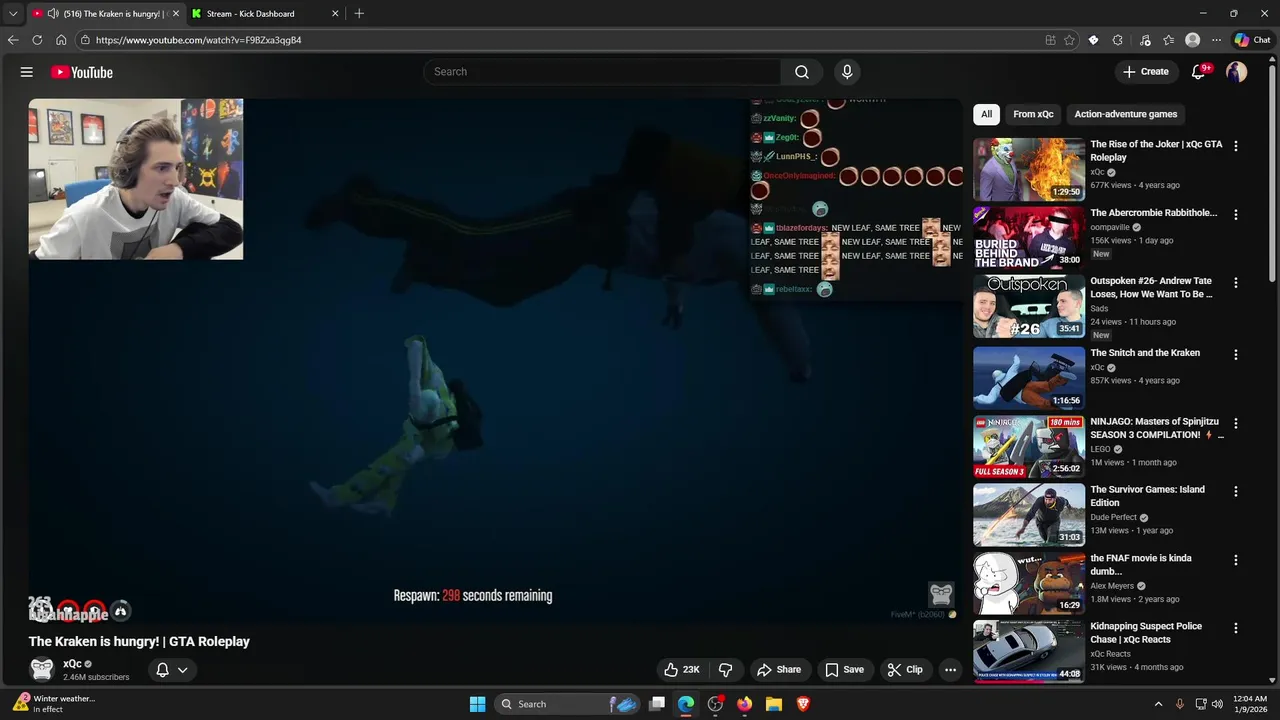1280x720 pixels.
Task: Open the Copilot Chat button
Action: [1252, 40]
